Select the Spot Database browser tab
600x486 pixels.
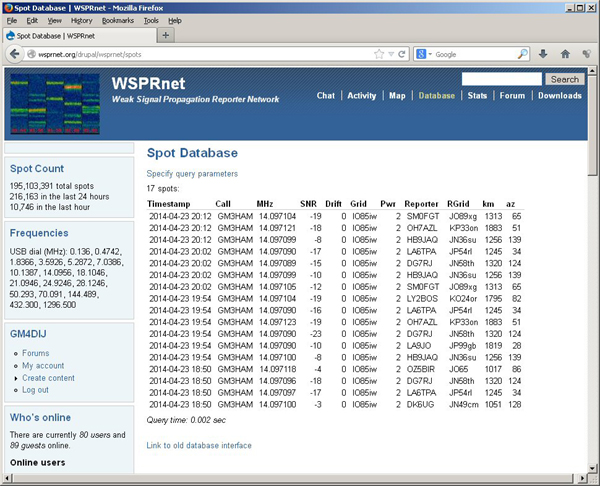coord(80,36)
